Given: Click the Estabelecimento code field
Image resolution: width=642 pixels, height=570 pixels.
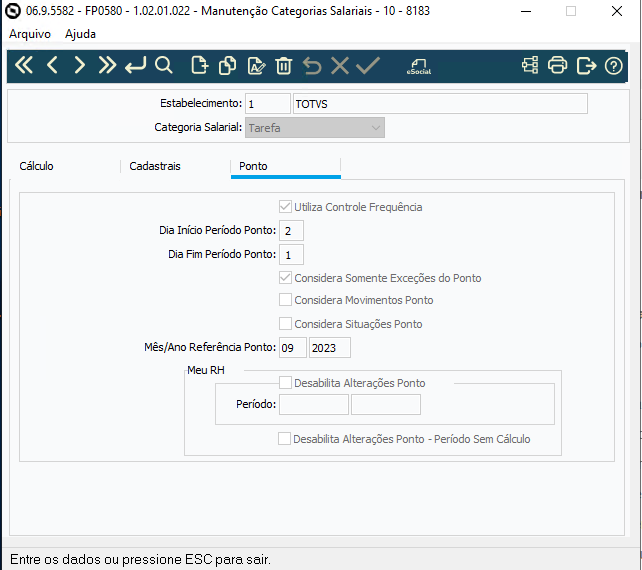Looking at the screenshot, I should (x=268, y=104).
